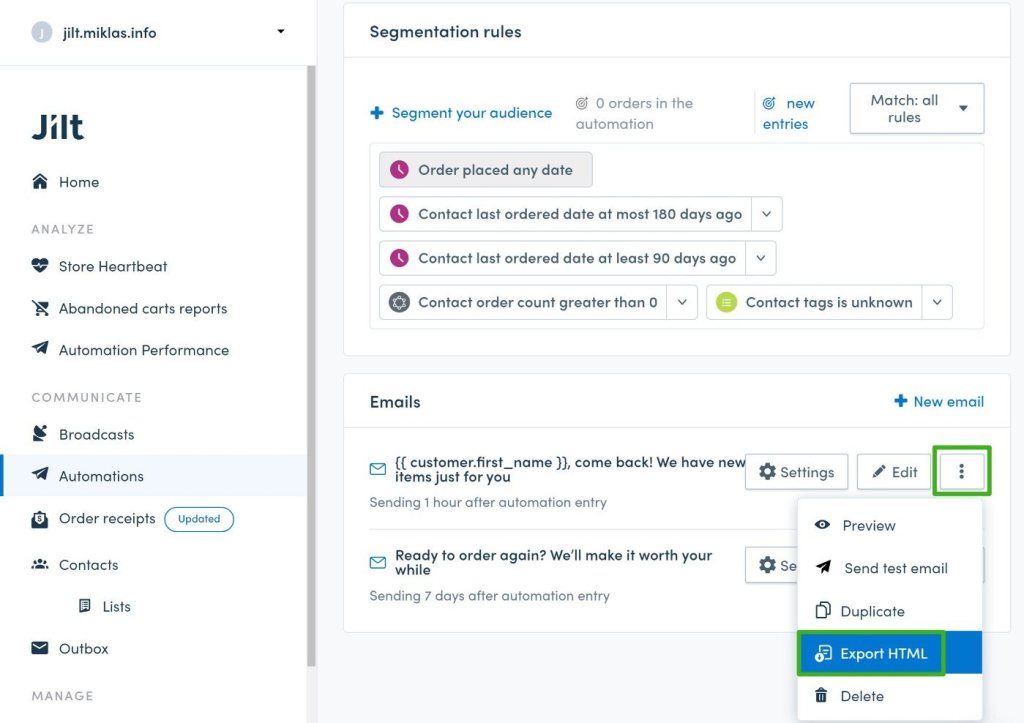Click envelope icon of first email
The image size is (1024, 723).
point(377,469)
